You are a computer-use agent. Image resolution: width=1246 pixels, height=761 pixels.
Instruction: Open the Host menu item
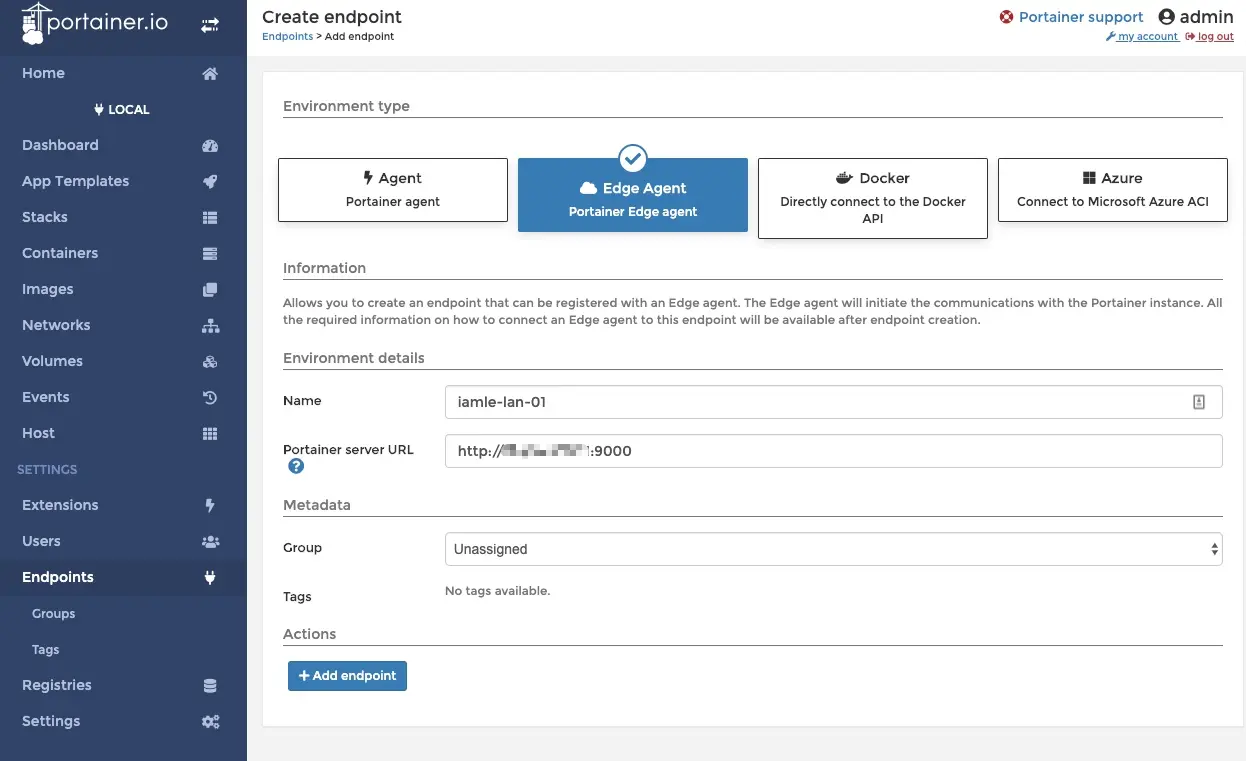point(123,433)
